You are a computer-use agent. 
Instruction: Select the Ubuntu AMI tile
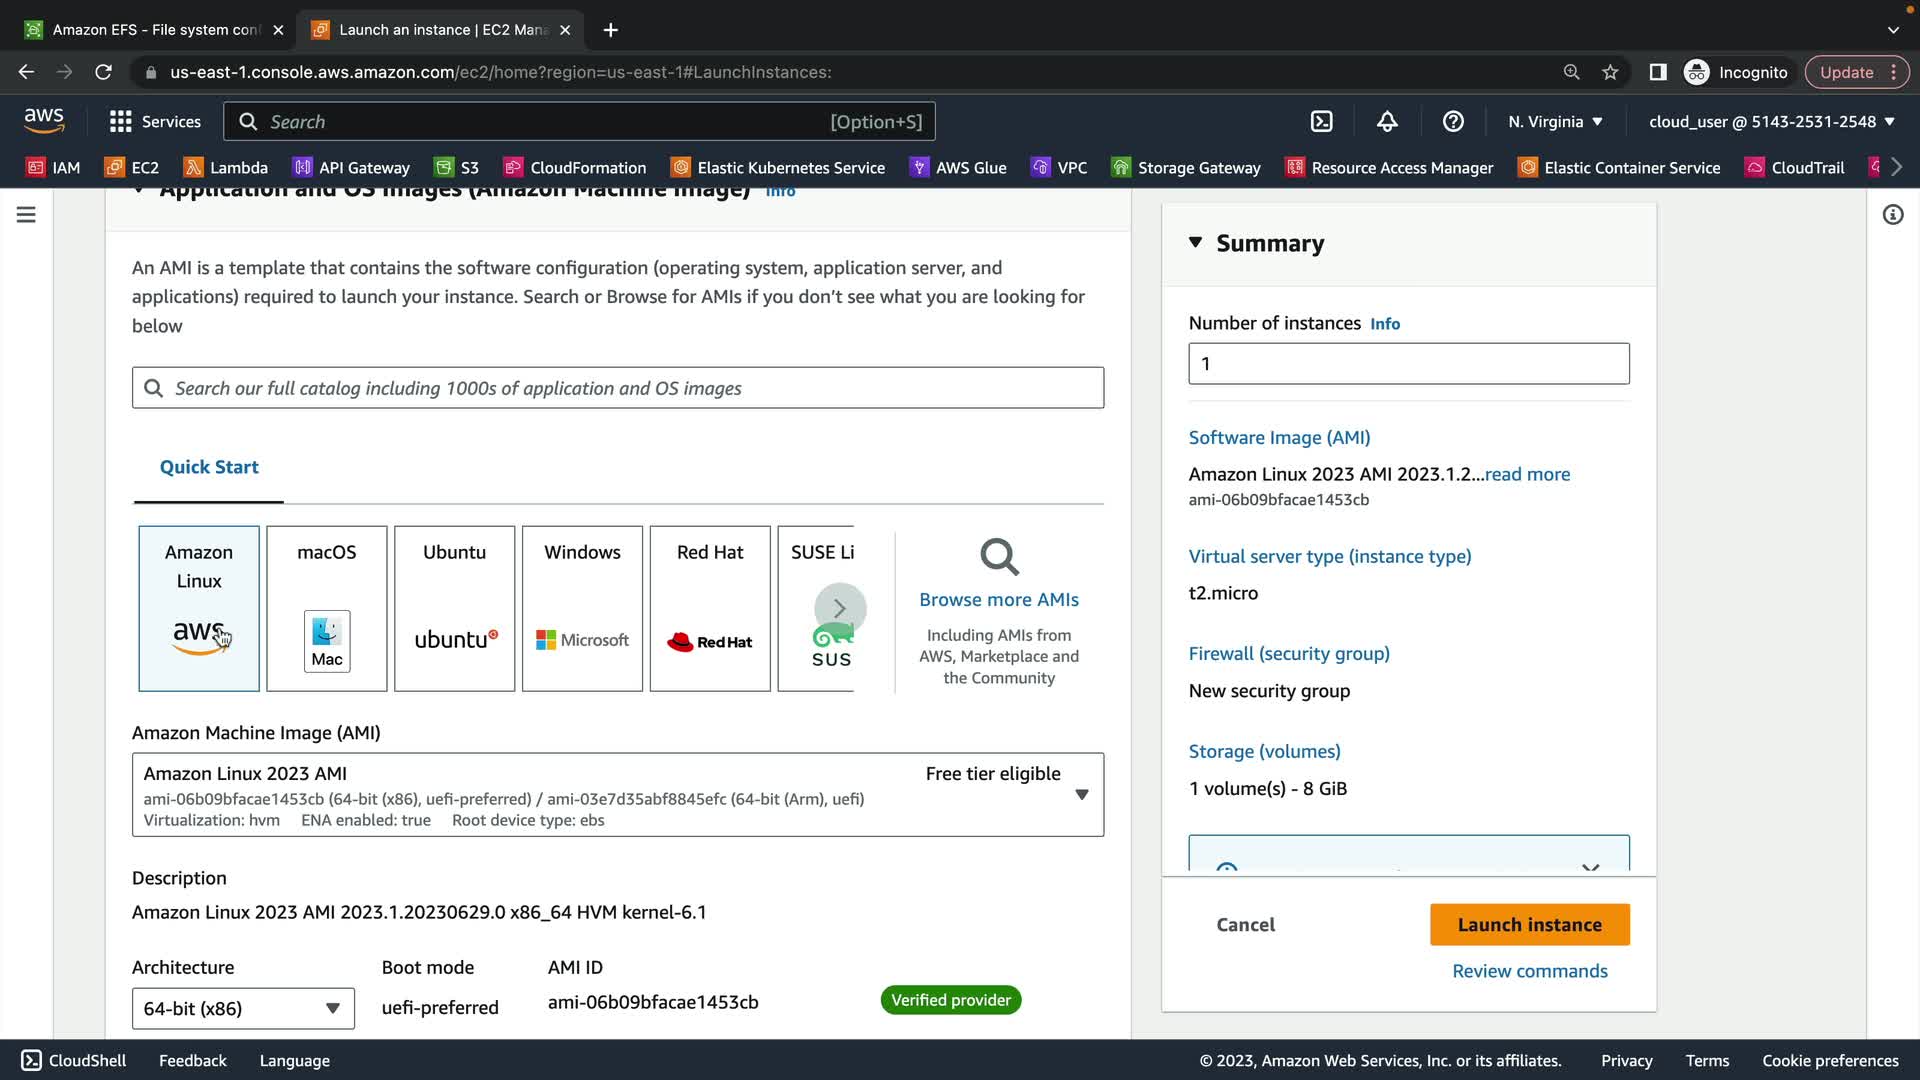(x=454, y=608)
